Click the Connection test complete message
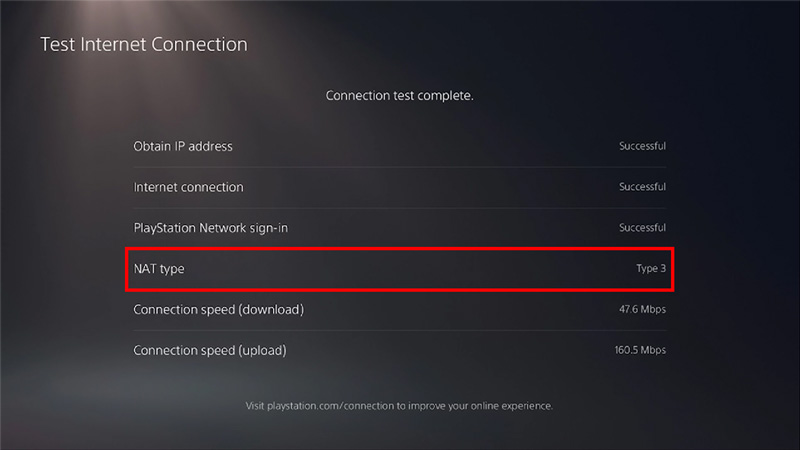This screenshot has width=800, height=450. tap(399, 95)
